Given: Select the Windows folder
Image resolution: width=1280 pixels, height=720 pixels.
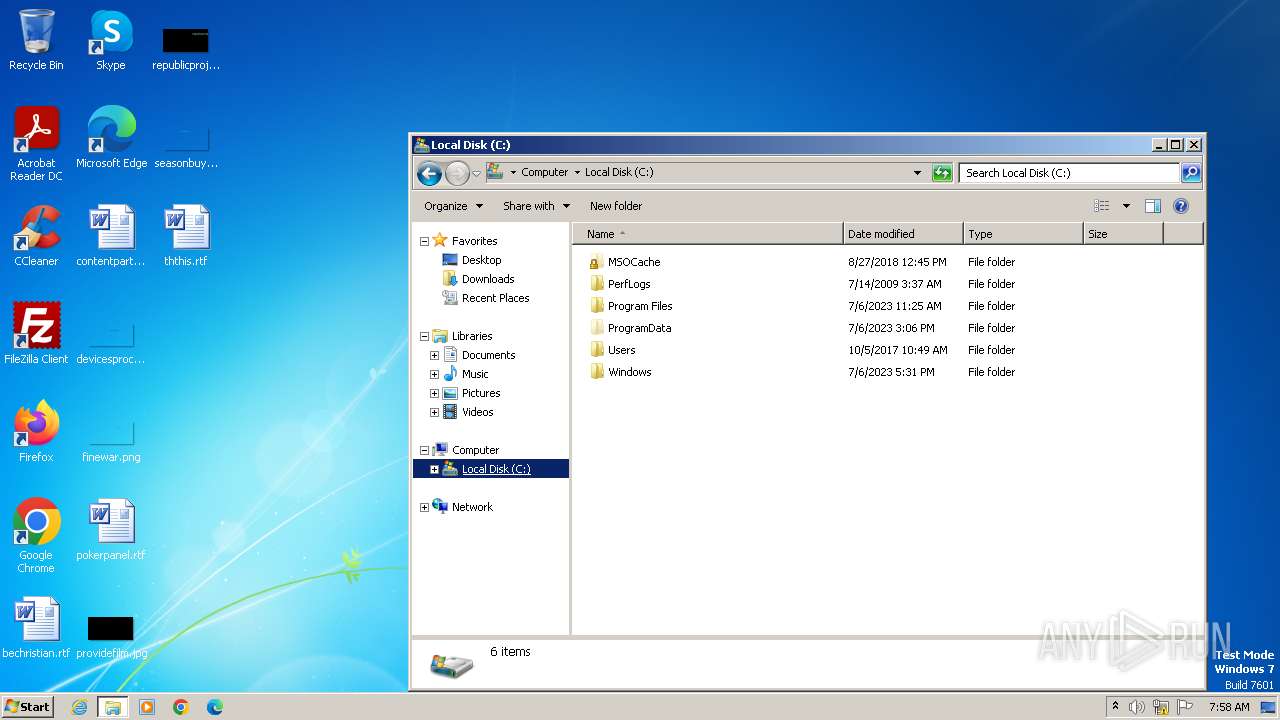Looking at the screenshot, I should [629, 372].
